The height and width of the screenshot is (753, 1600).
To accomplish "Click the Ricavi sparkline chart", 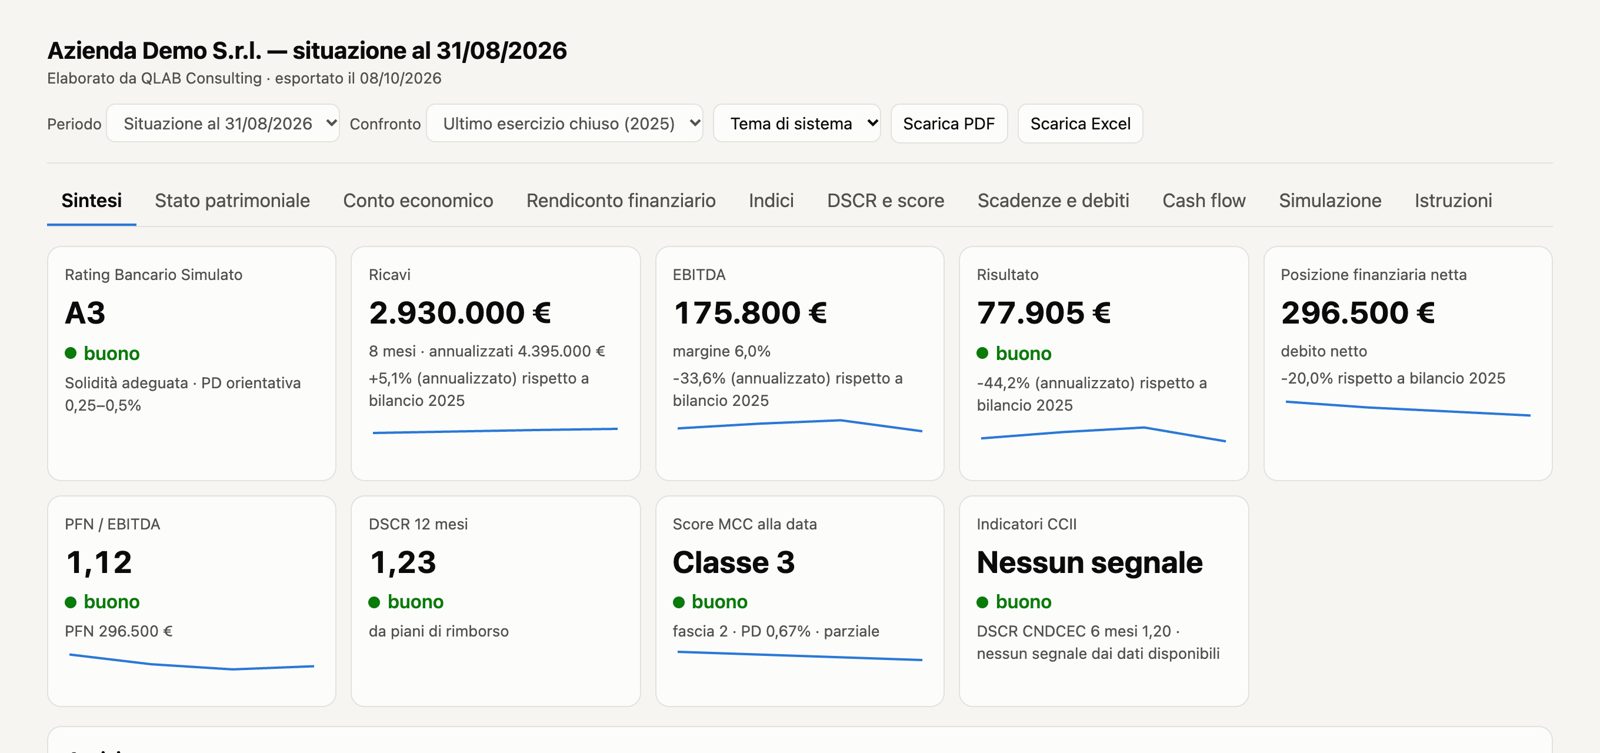I will [495, 431].
